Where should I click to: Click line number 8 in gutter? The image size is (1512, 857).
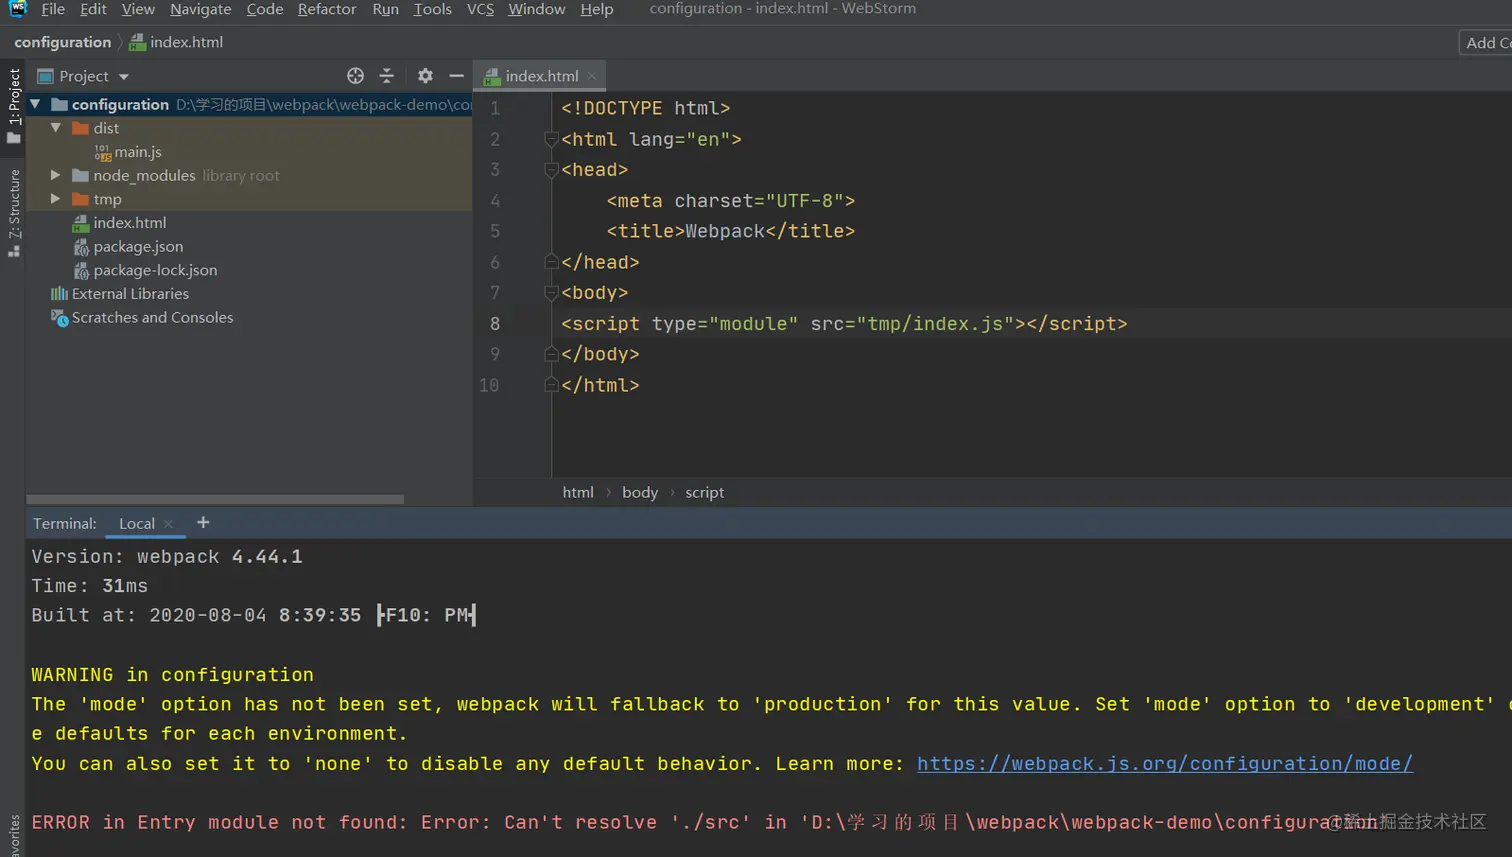[x=495, y=324]
